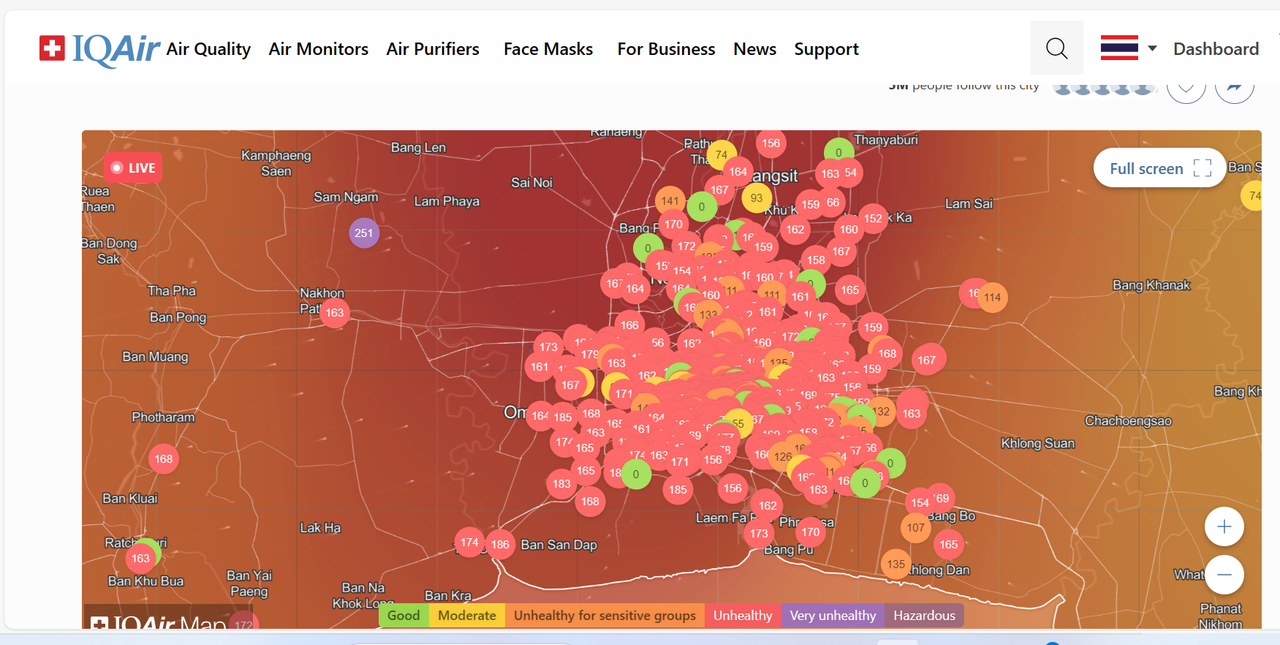
Task: Select the 163 marker near Ratchaburi
Action: pos(140,558)
